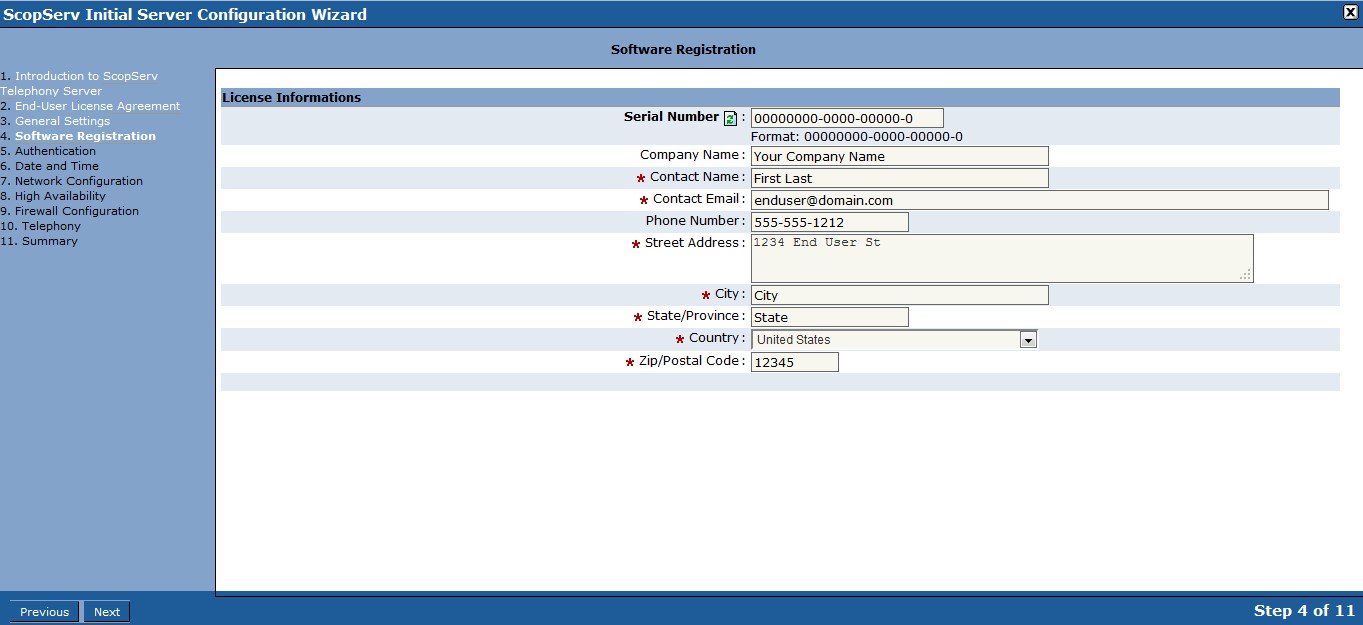
Task: Click the State/Province input field
Action: [x=830, y=317]
